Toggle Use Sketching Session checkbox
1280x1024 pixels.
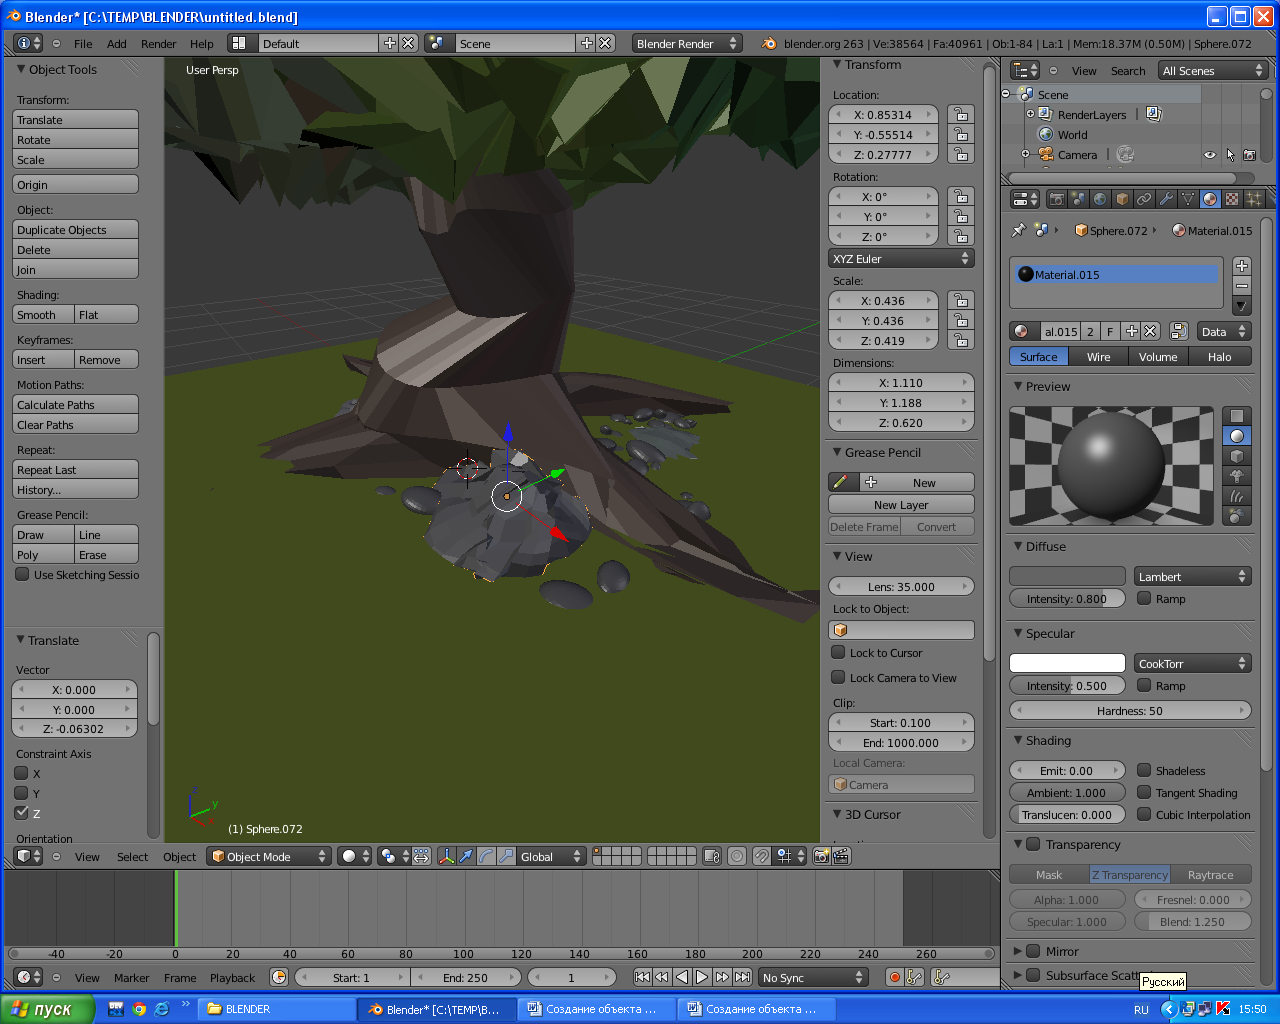22,574
